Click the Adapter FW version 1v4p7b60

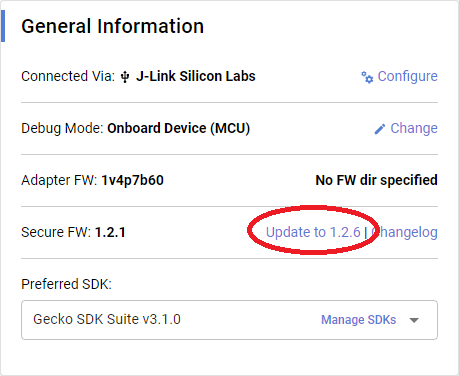(133, 180)
